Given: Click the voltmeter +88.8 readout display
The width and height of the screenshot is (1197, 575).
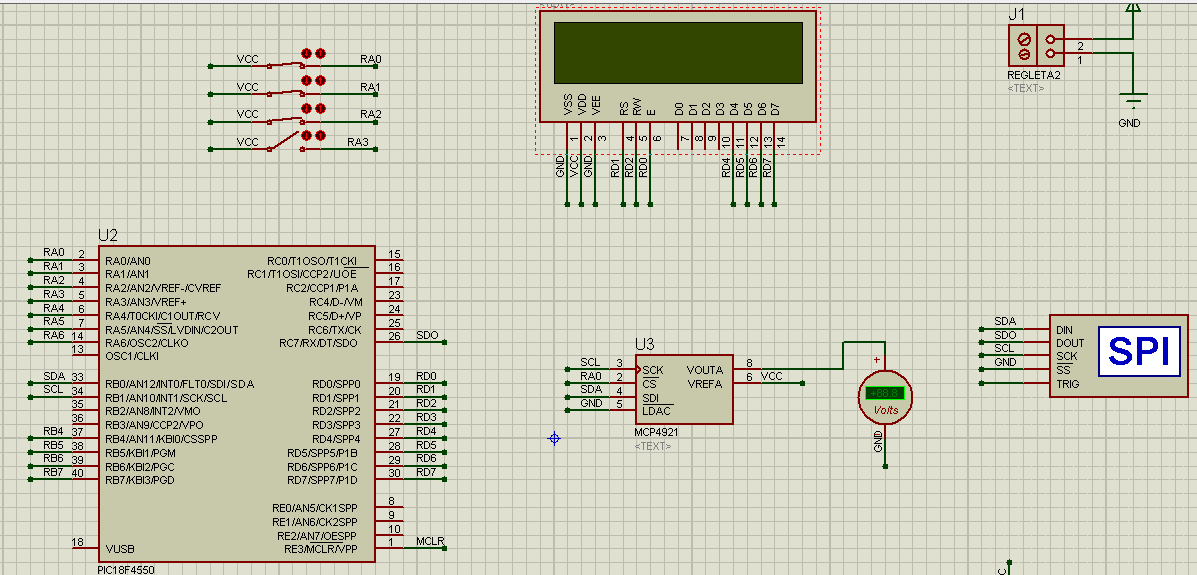Looking at the screenshot, I should coord(886,393).
